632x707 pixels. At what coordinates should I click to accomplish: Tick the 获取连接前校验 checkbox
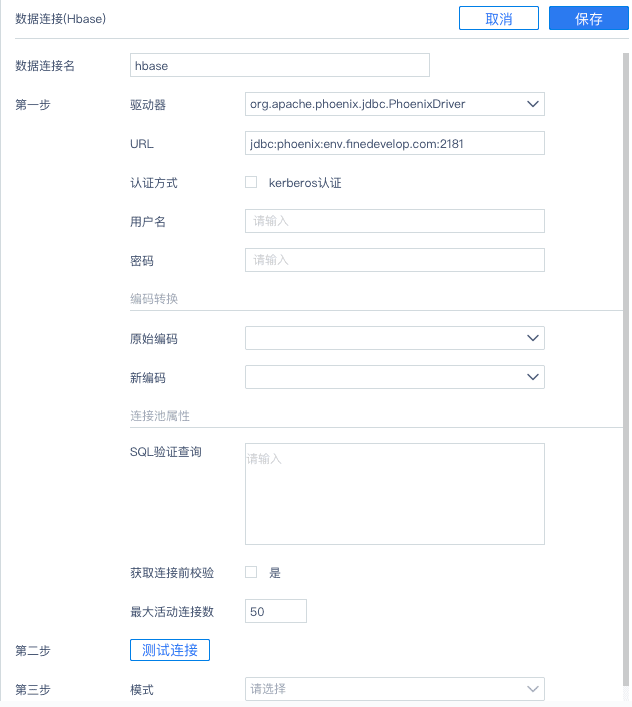tap(251, 572)
